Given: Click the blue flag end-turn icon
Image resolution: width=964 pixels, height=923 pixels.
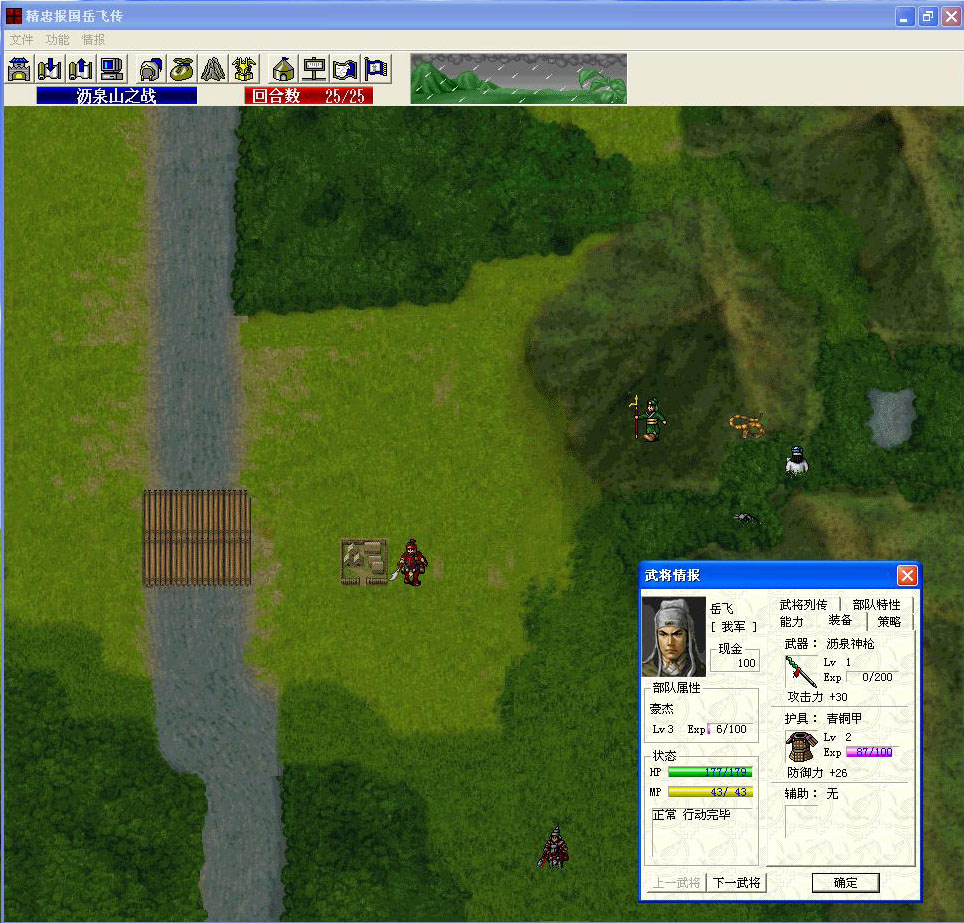Looking at the screenshot, I should pos(376,69).
